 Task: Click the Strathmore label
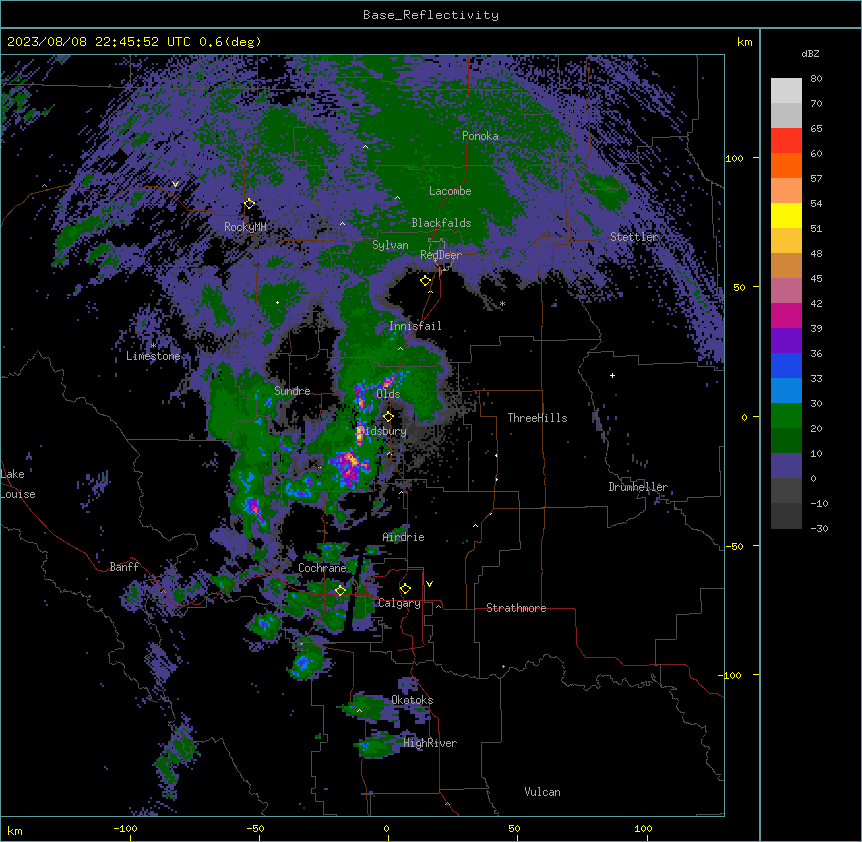(516, 608)
